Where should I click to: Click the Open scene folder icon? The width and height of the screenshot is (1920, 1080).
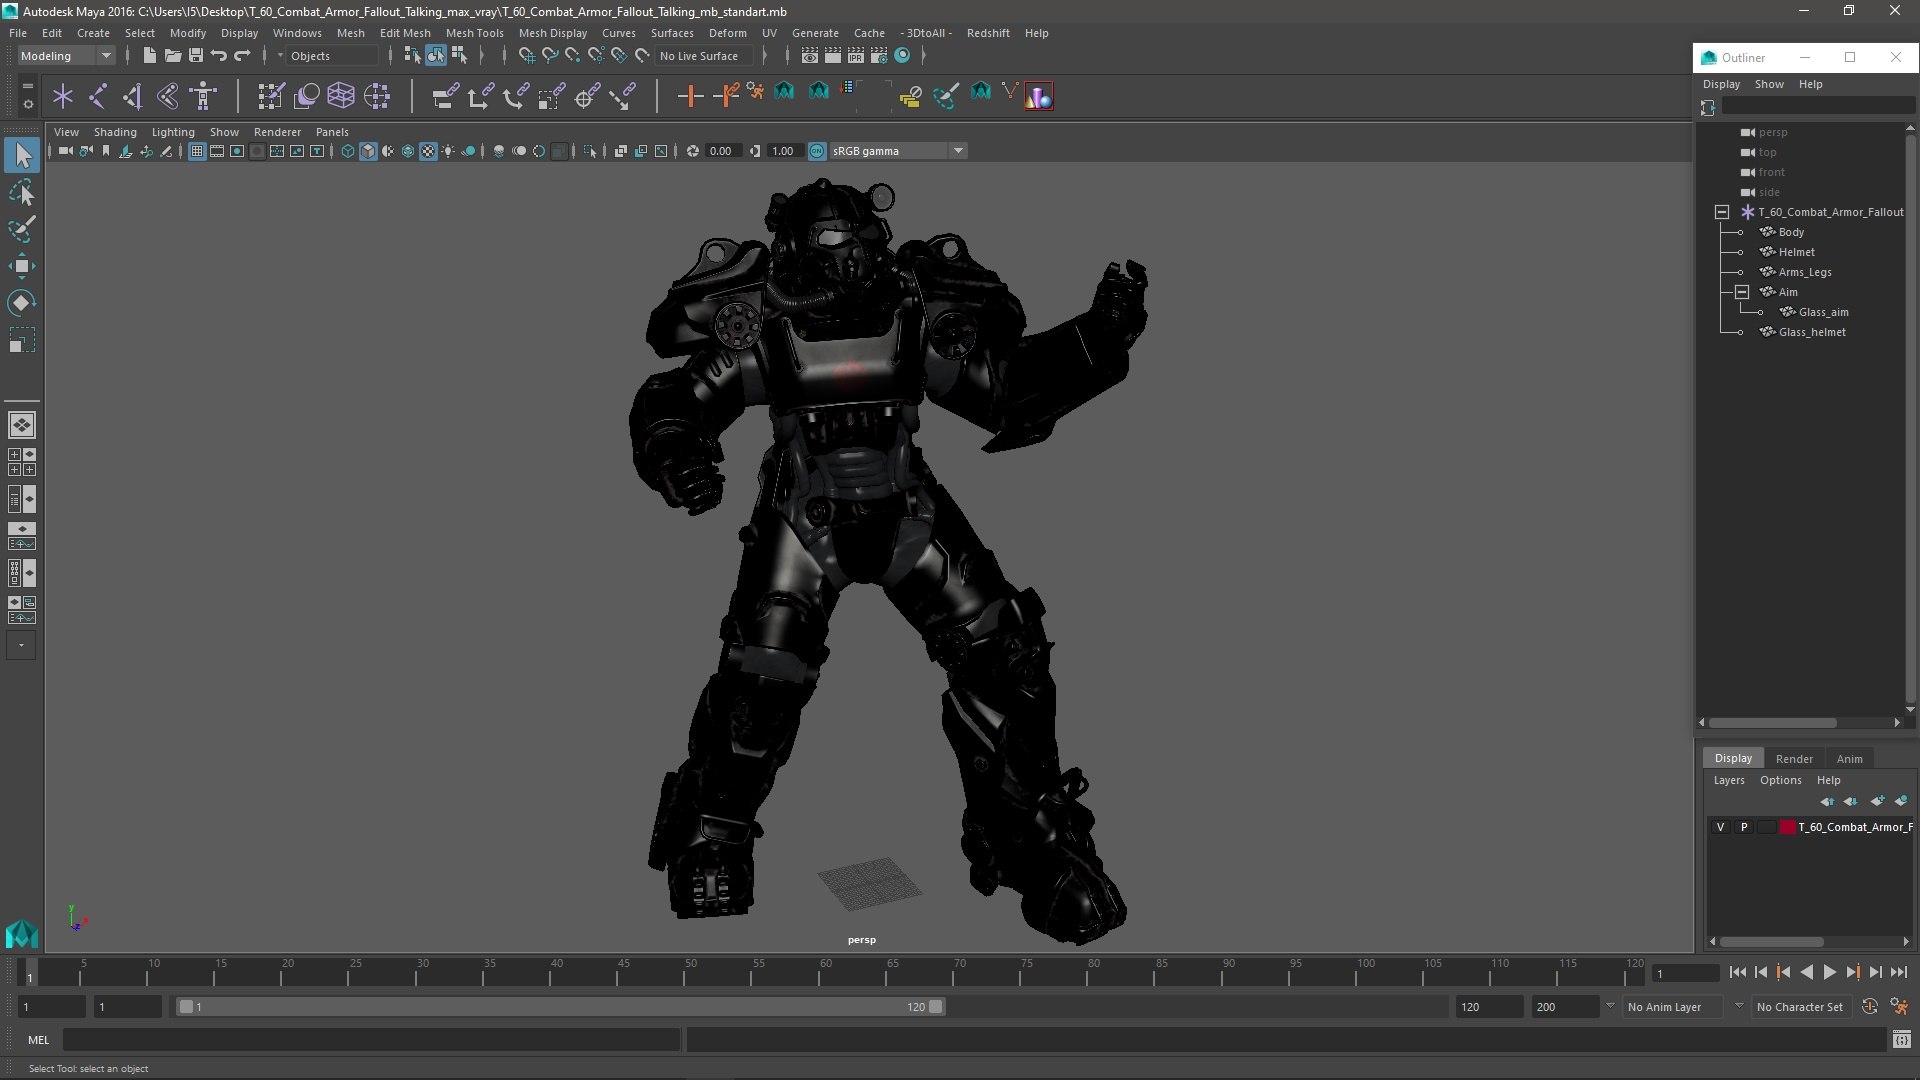[172, 56]
